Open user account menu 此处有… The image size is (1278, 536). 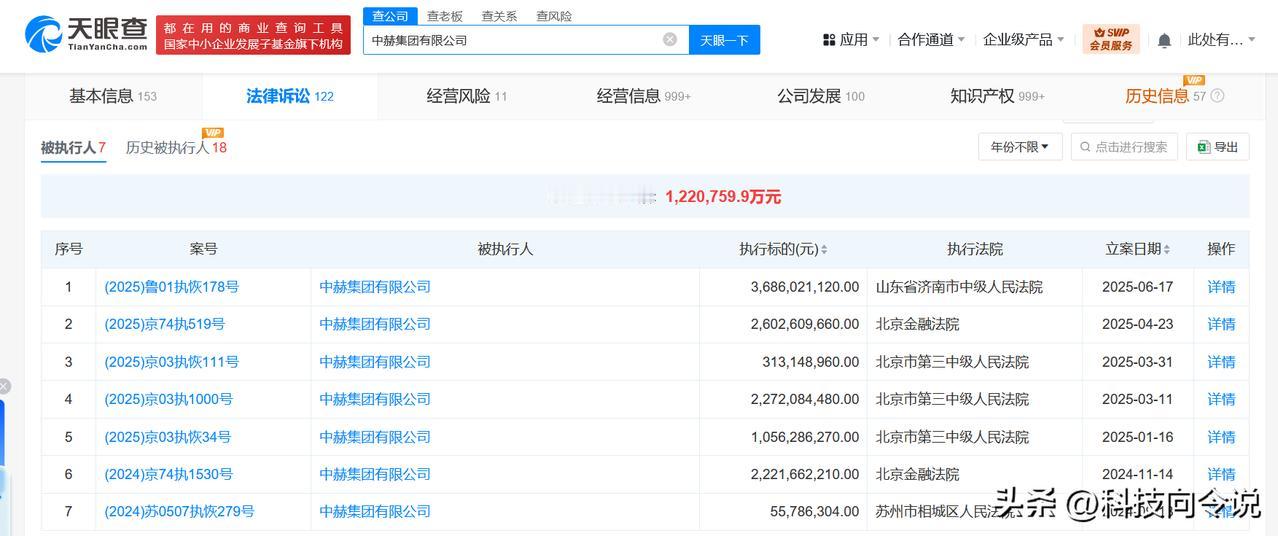point(1222,40)
